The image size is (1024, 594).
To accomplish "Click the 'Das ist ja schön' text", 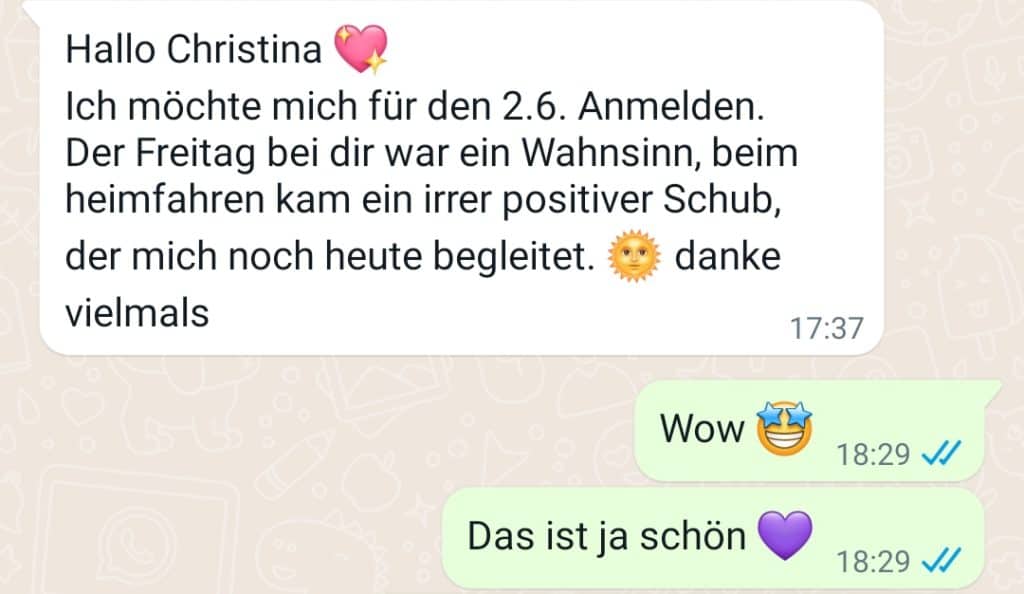I will [x=607, y=536].
